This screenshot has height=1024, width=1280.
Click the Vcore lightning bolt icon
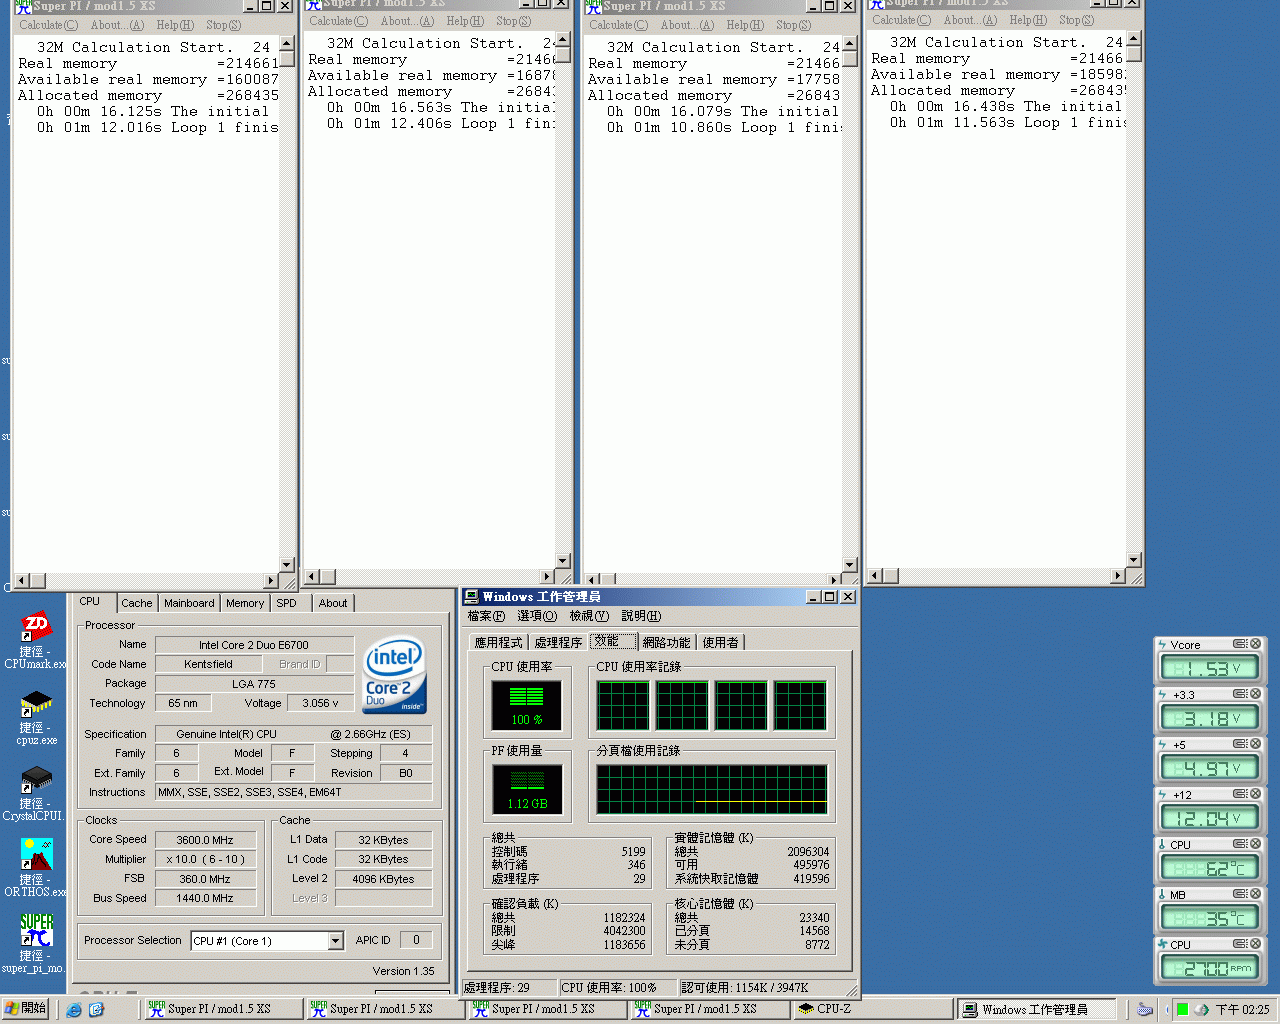coord(1162,645)
